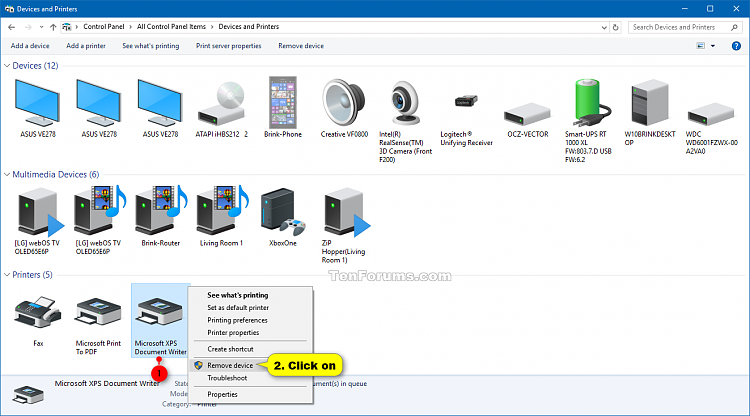This screenshot has width=750, height=416.
Task: Go up one level with up arrow
Action: [53, 27]
